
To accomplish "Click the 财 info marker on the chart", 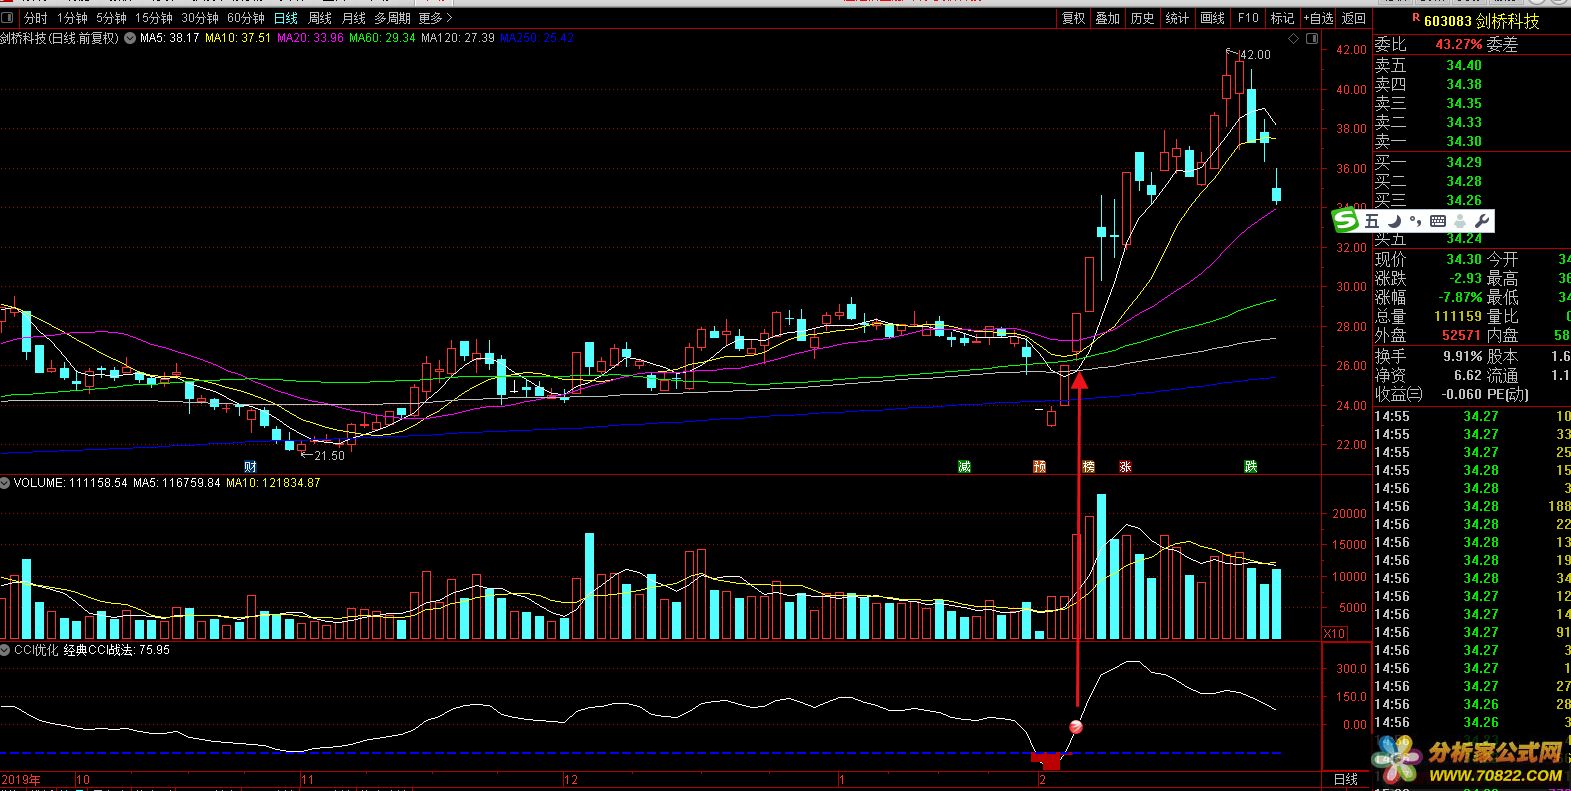I will [x=250, y=466].
